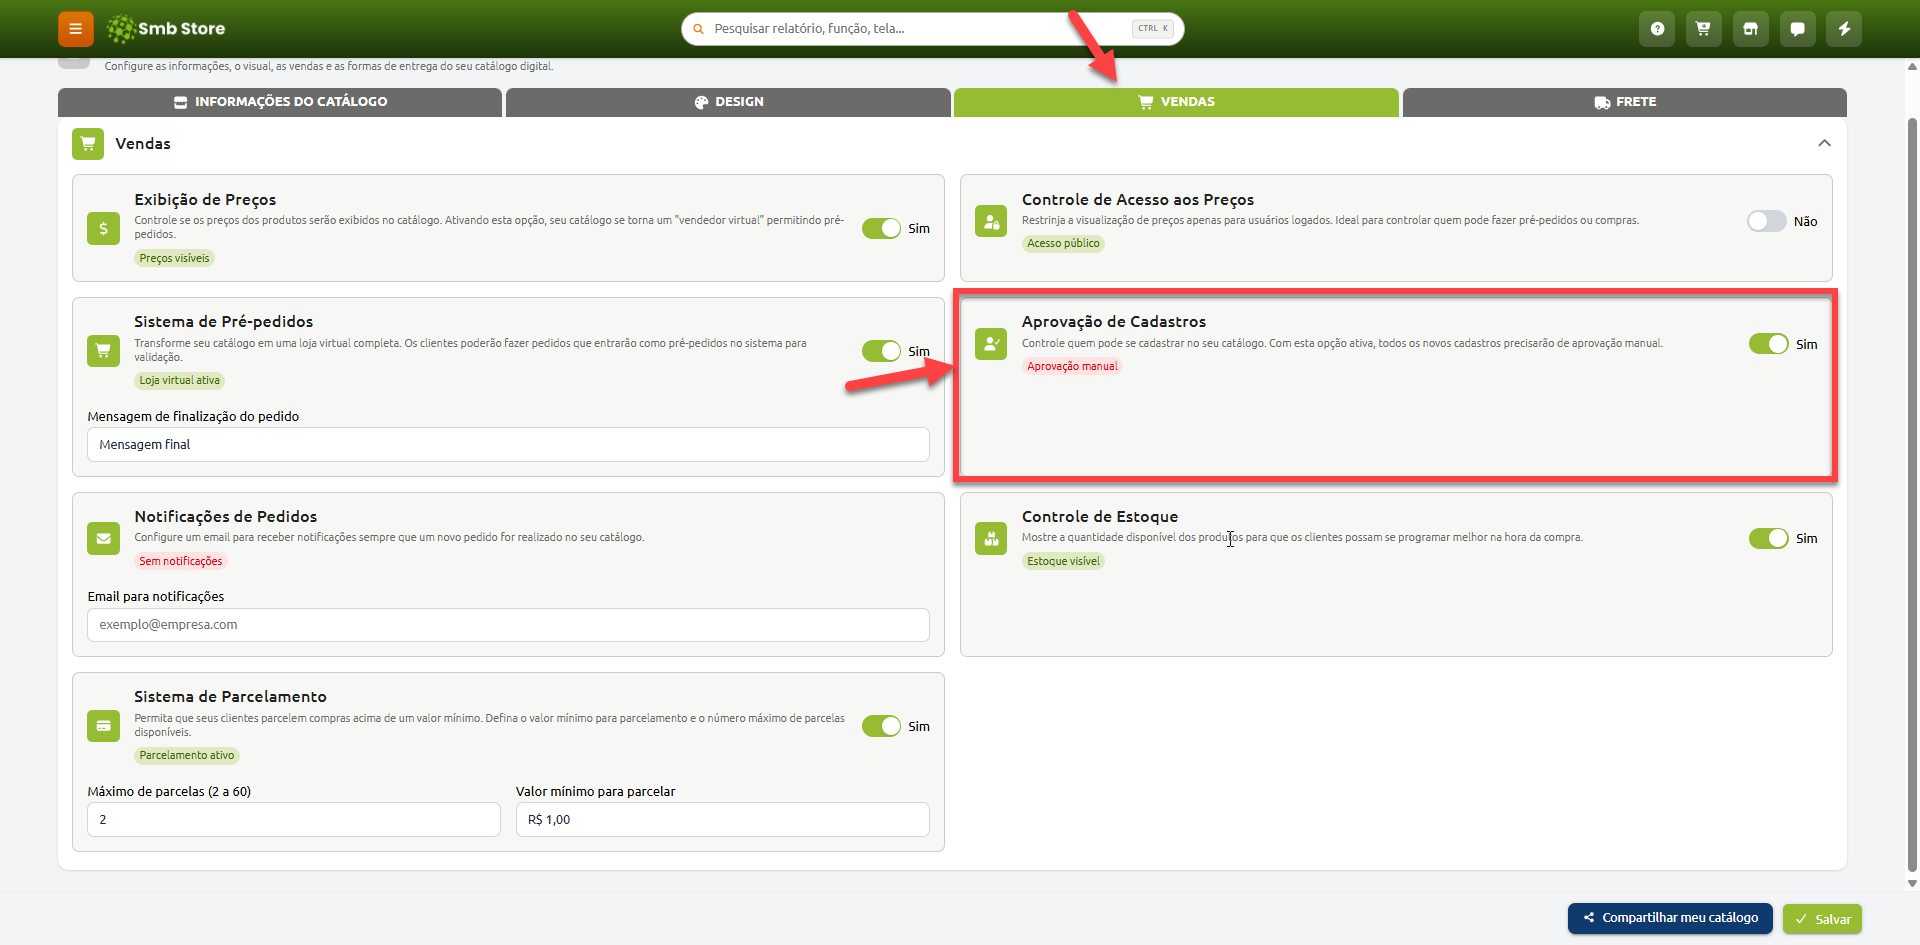This screenshot has width=1920, height=945.
Task: Click the lightning bolt quick actions icon
Action: 1844,29
